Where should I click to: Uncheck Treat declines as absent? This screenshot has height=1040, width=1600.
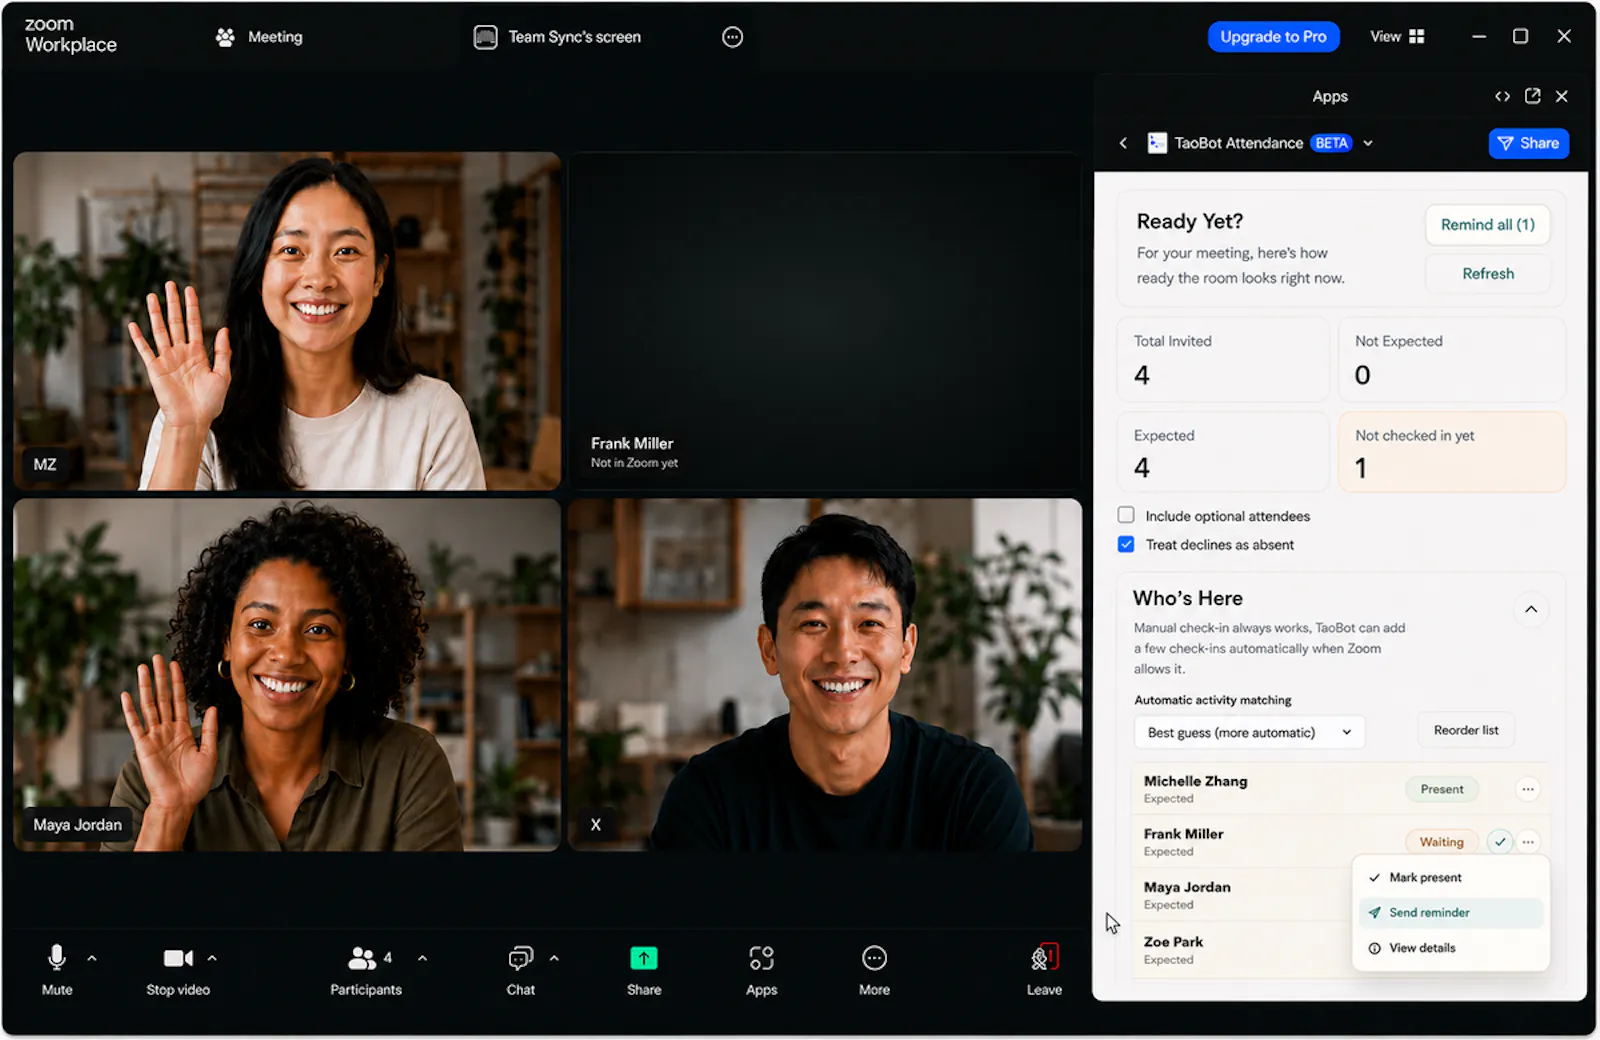(1126, 544)
